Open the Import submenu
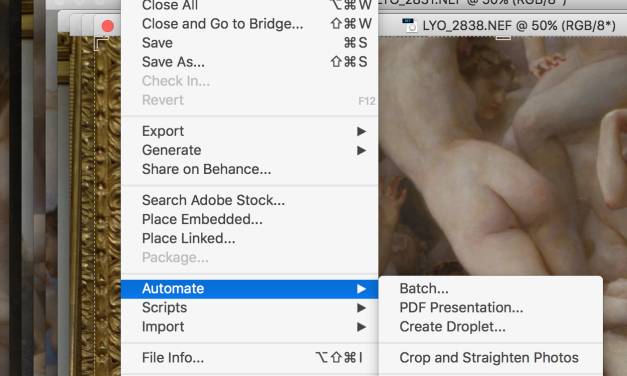The width and height of the screenshot is (627, 376). pyautogui.click(x=250, y=327)
